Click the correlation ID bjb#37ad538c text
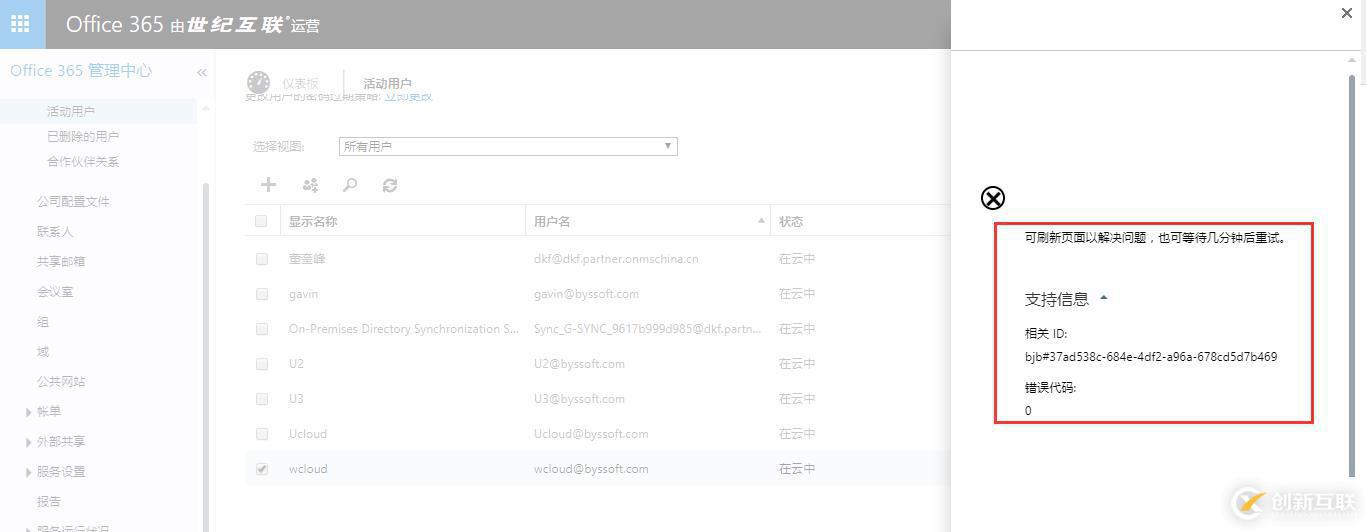 1151,357
